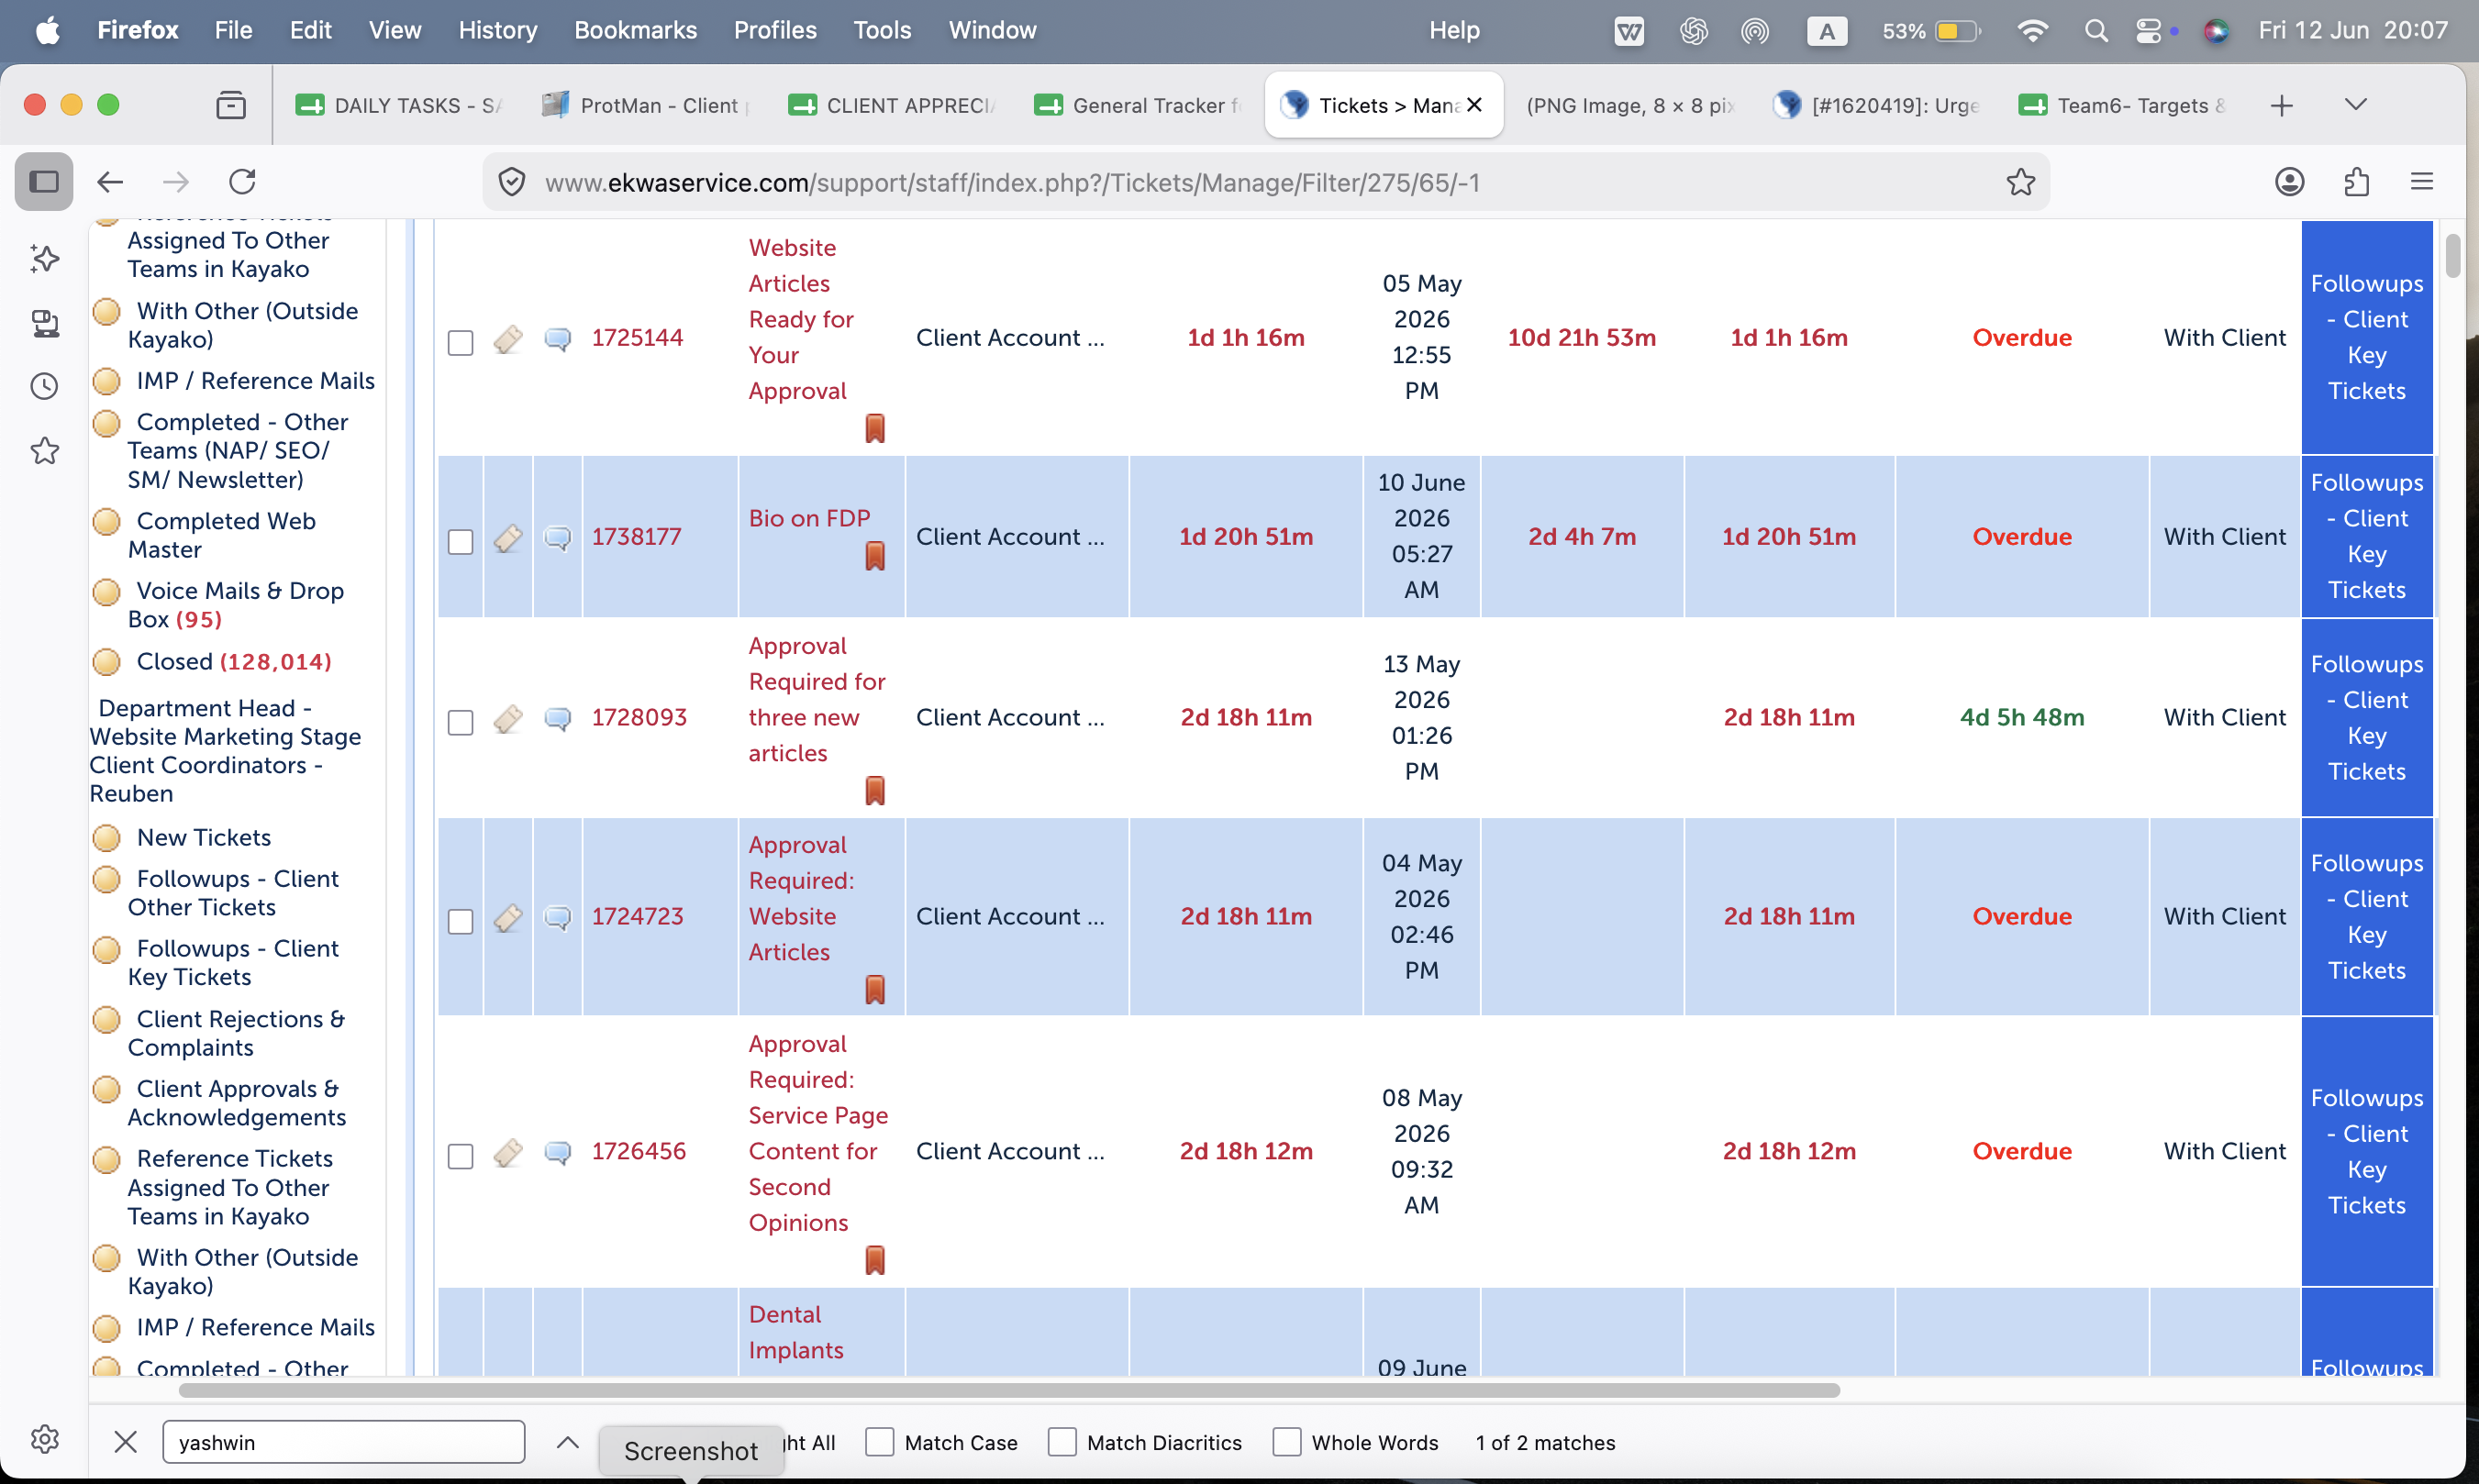This screenshot has width=2479, height=1484.
Task: Click reply bubble icon for ticket 1725144
Action: click(558, 339)
